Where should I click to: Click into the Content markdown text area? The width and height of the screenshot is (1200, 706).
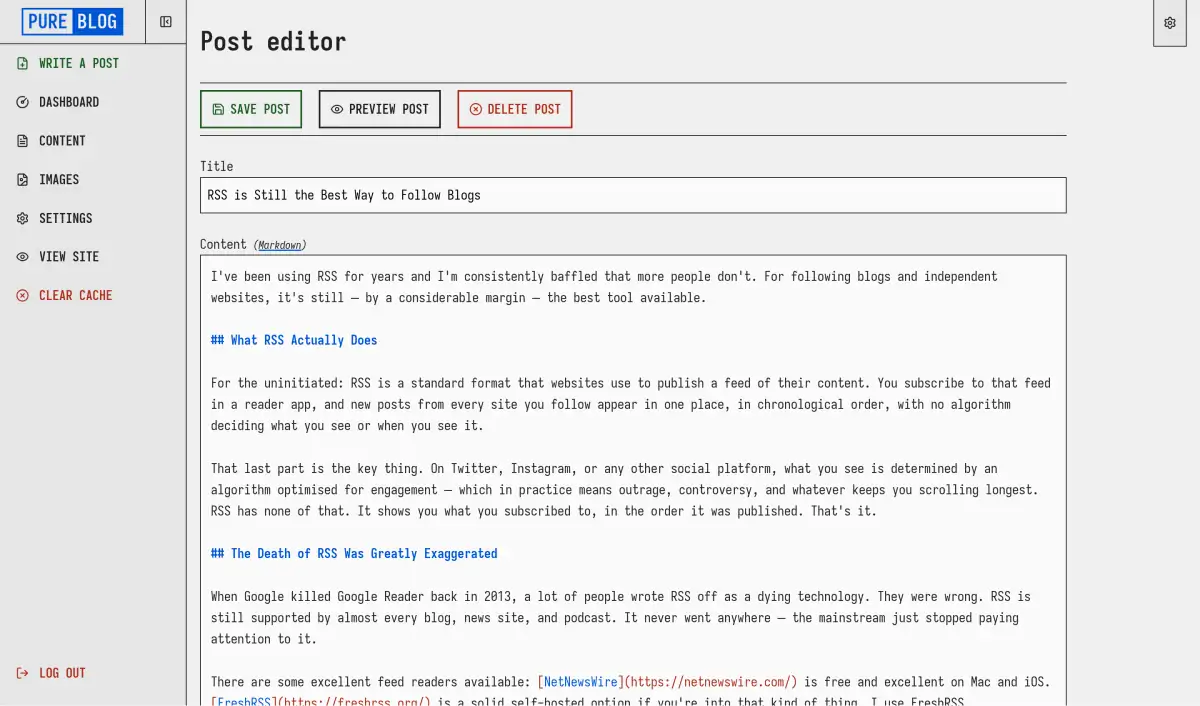(x=633, y=480)
